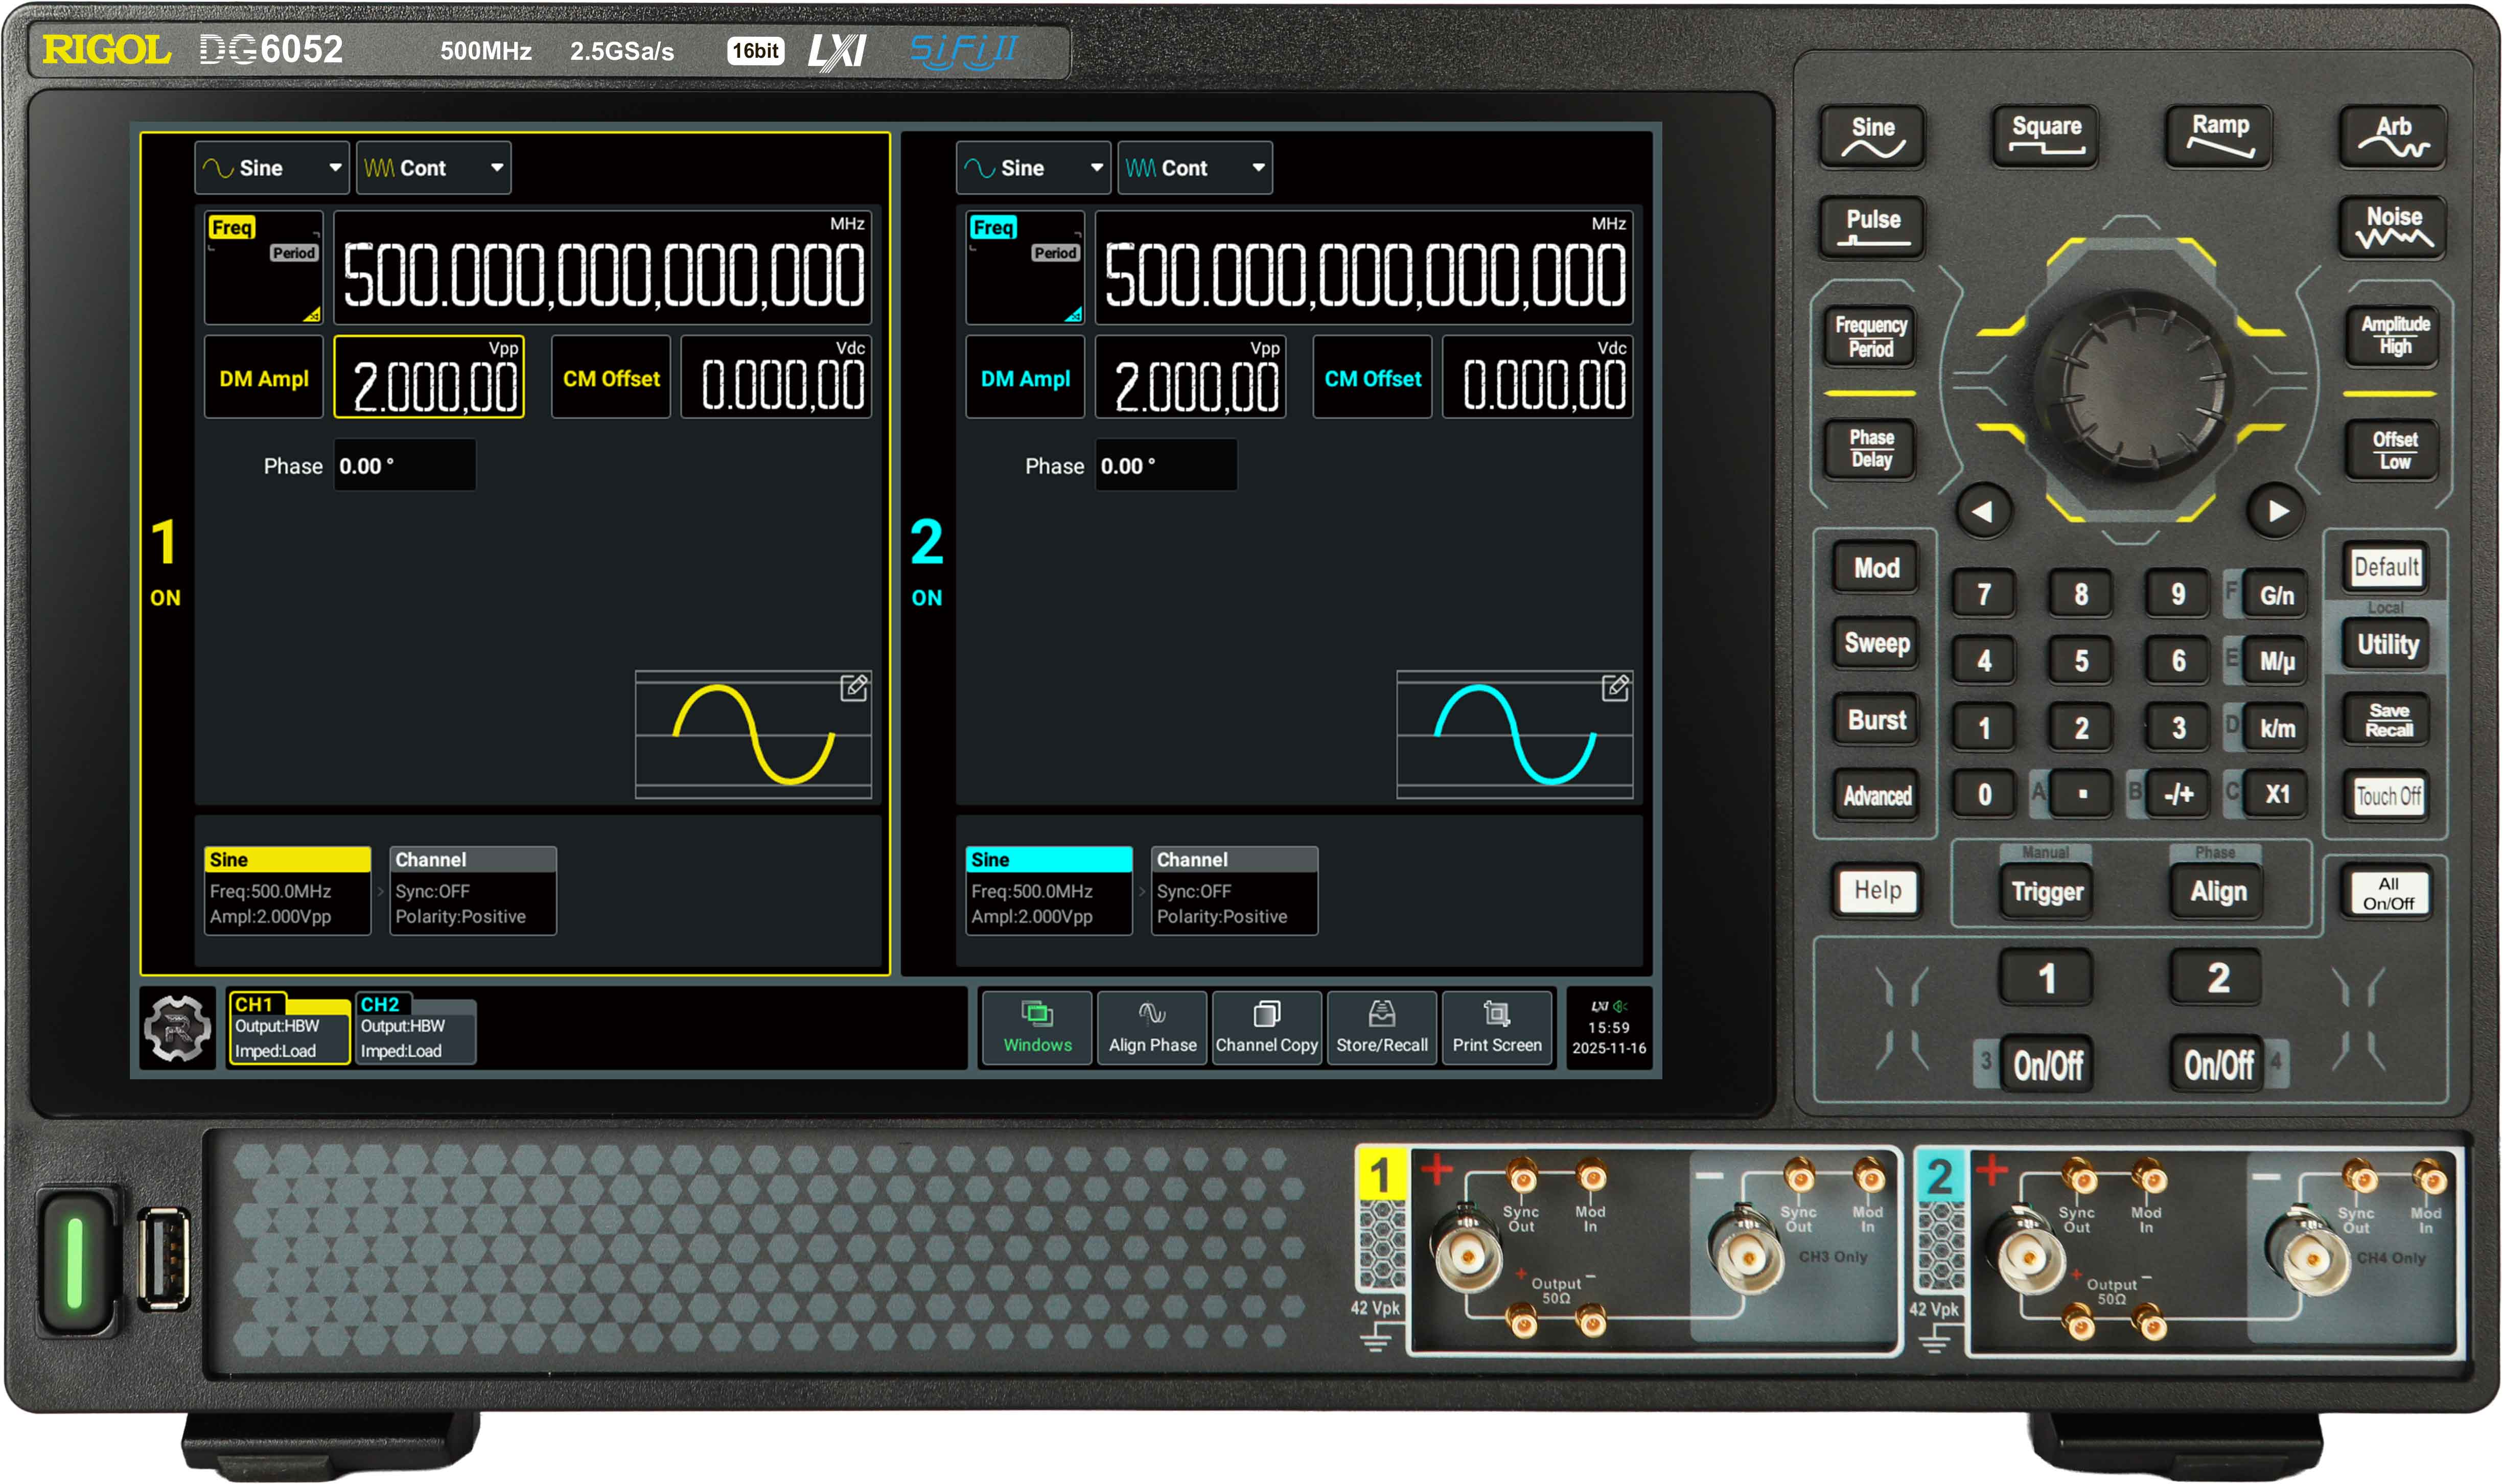Image resolution: width=2503 pixels, height=1484 pixels.
Task: Open channel 1 waveform dropdown showing Sine
Action: coord(271,167)
